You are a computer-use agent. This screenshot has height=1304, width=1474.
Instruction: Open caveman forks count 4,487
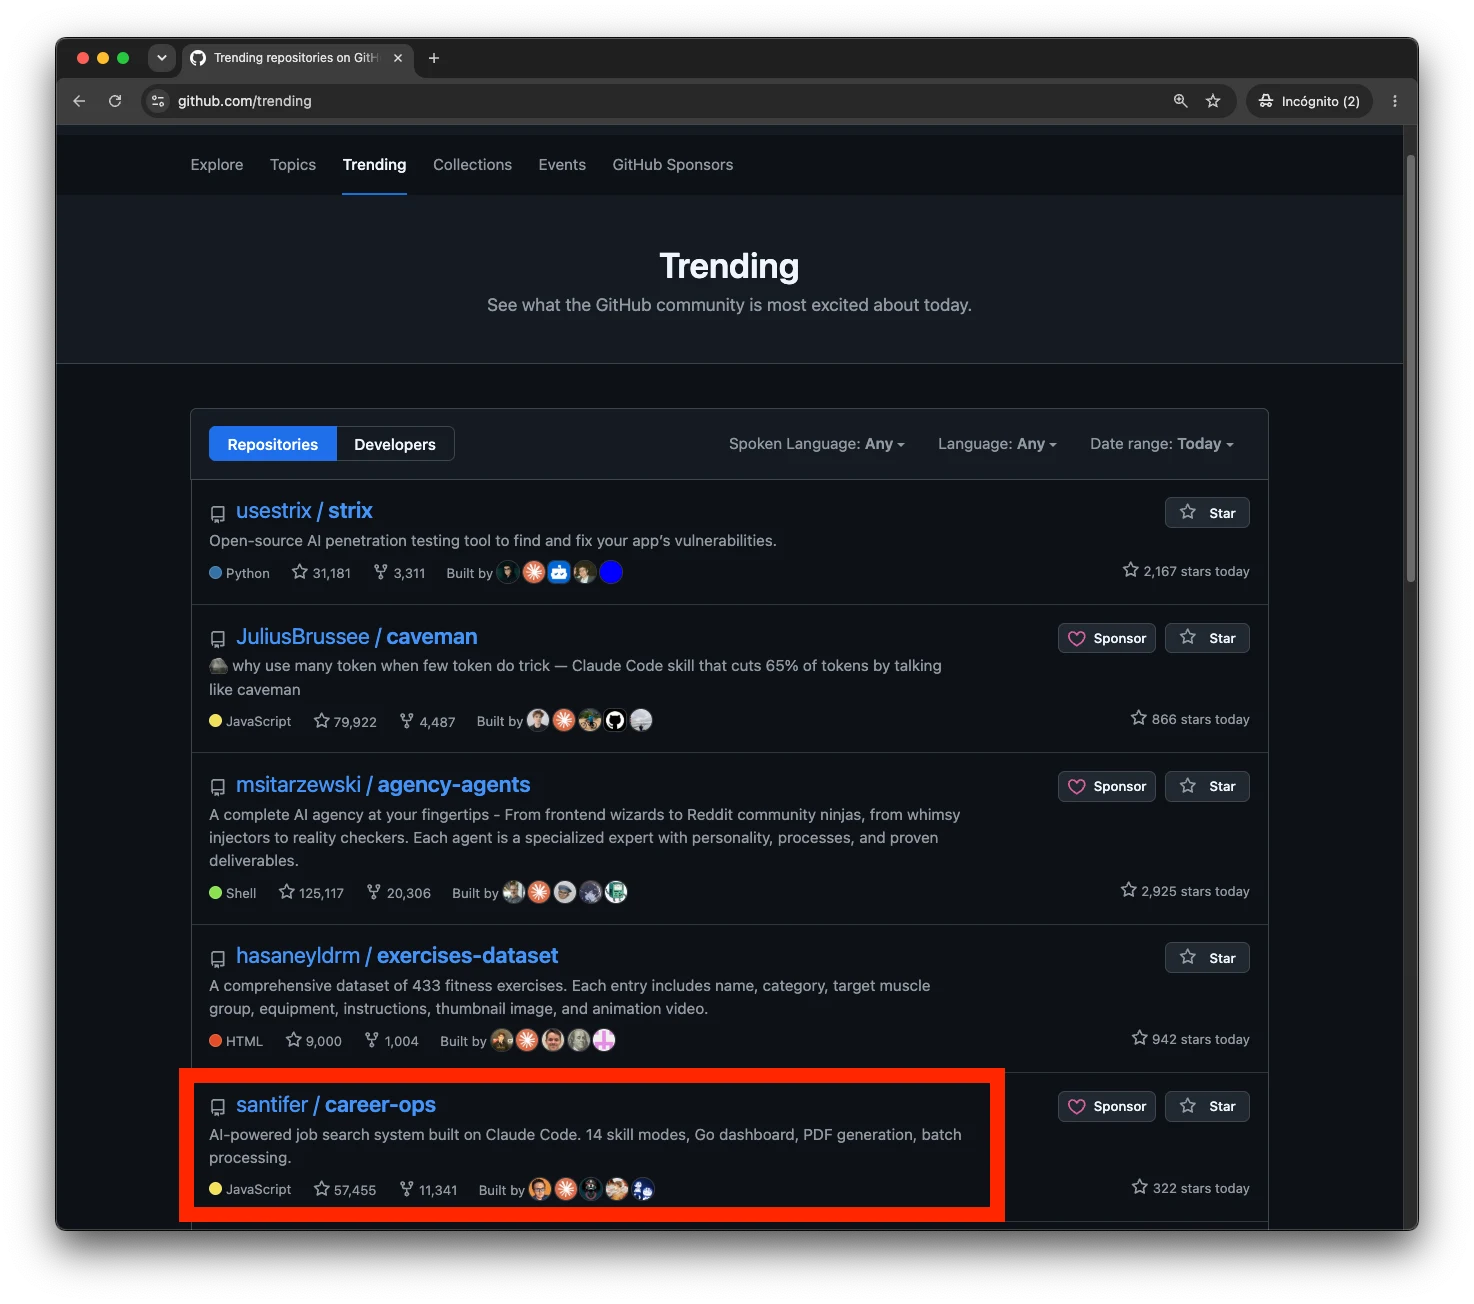click(427, 721)
